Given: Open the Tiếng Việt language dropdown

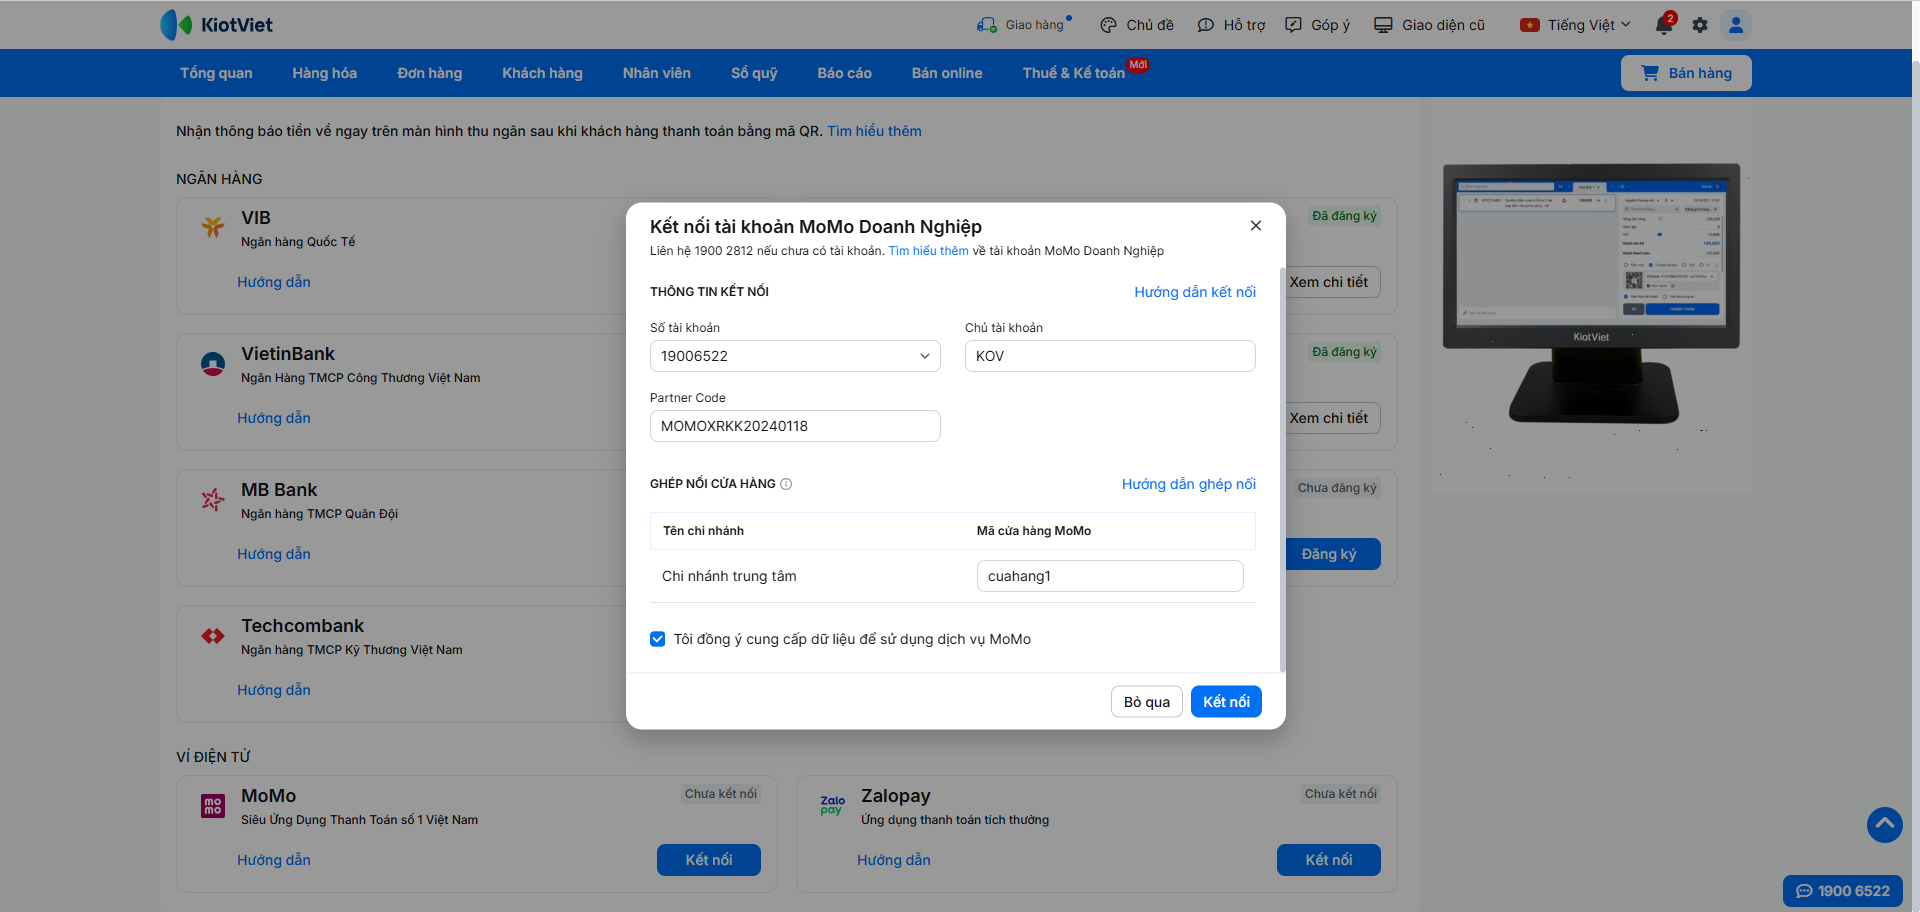Looking at the screenshot, I should 1575,25.
